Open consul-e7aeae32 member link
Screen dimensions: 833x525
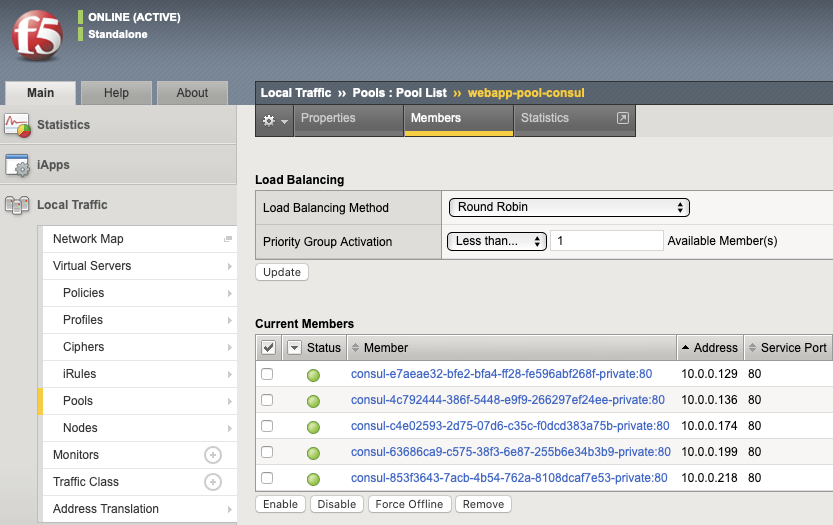[x=501, y=374]
